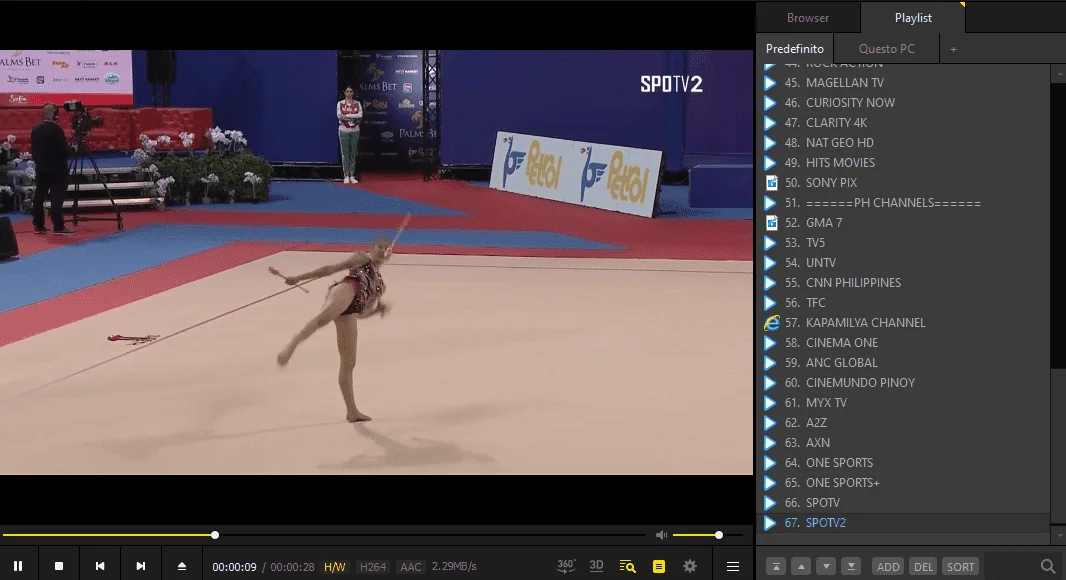
Task: Click the gymnastics video display area
Action: (377, 262)
